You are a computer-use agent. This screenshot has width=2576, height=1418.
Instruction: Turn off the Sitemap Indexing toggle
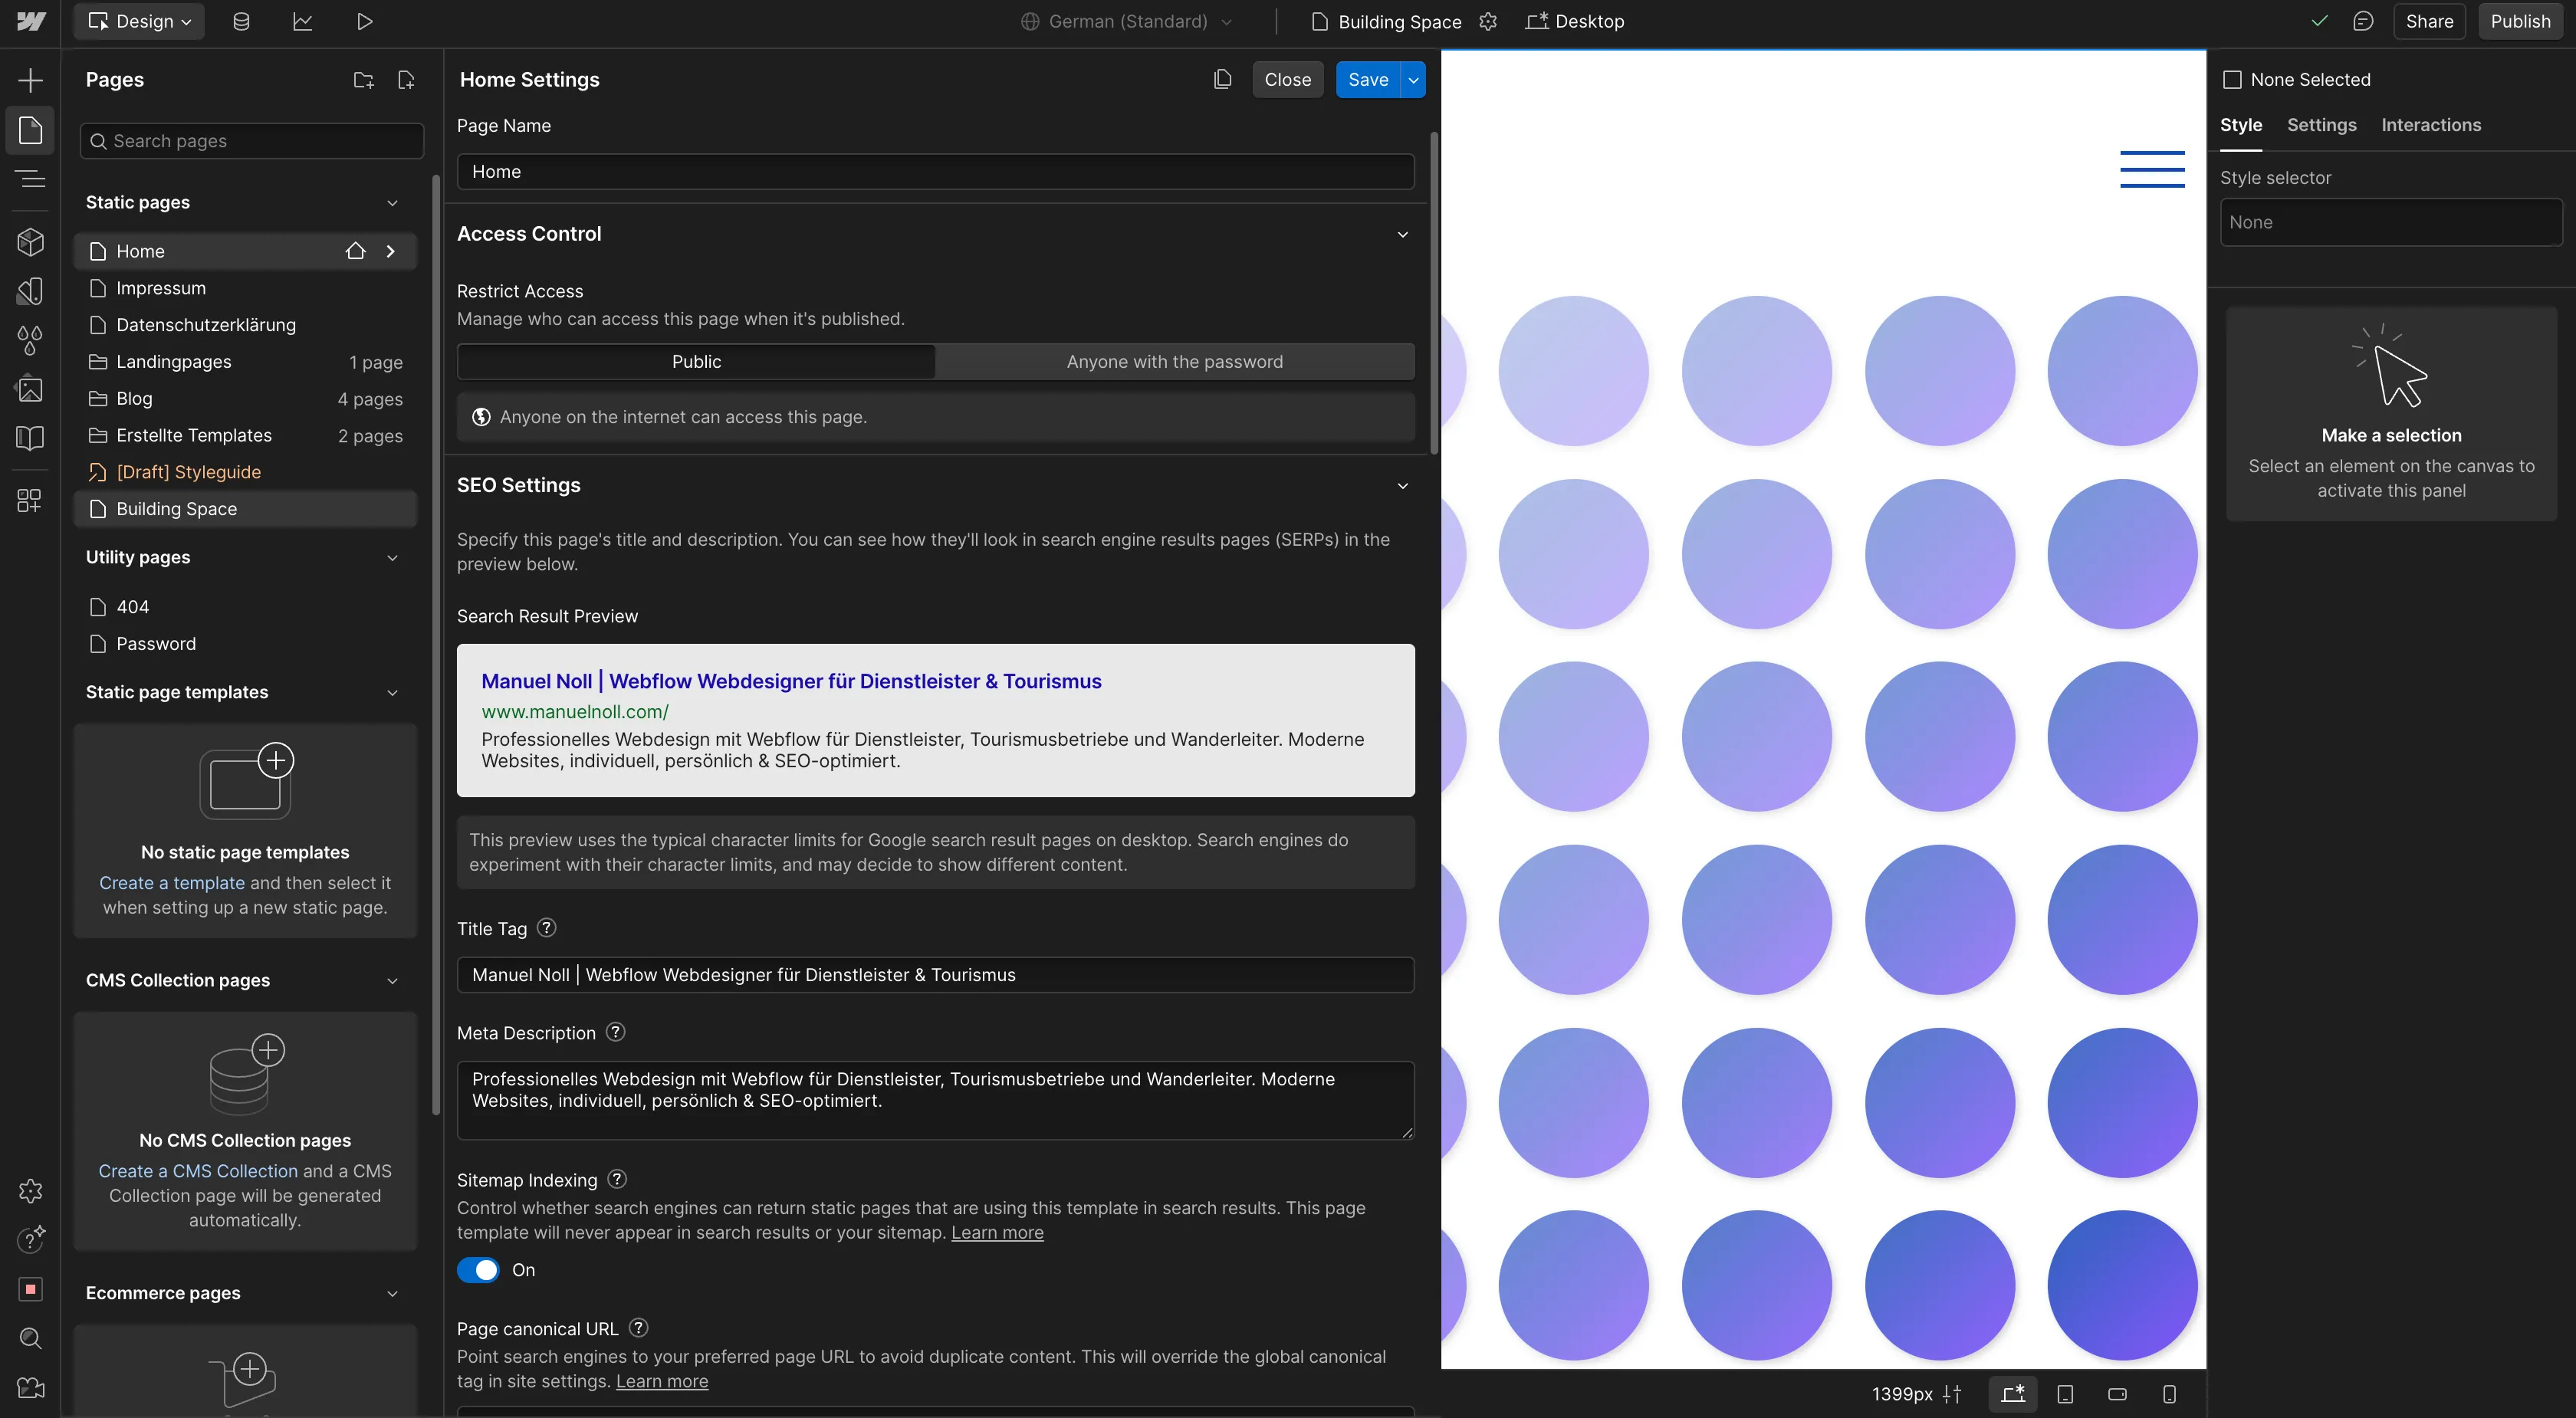[478, 1270]
